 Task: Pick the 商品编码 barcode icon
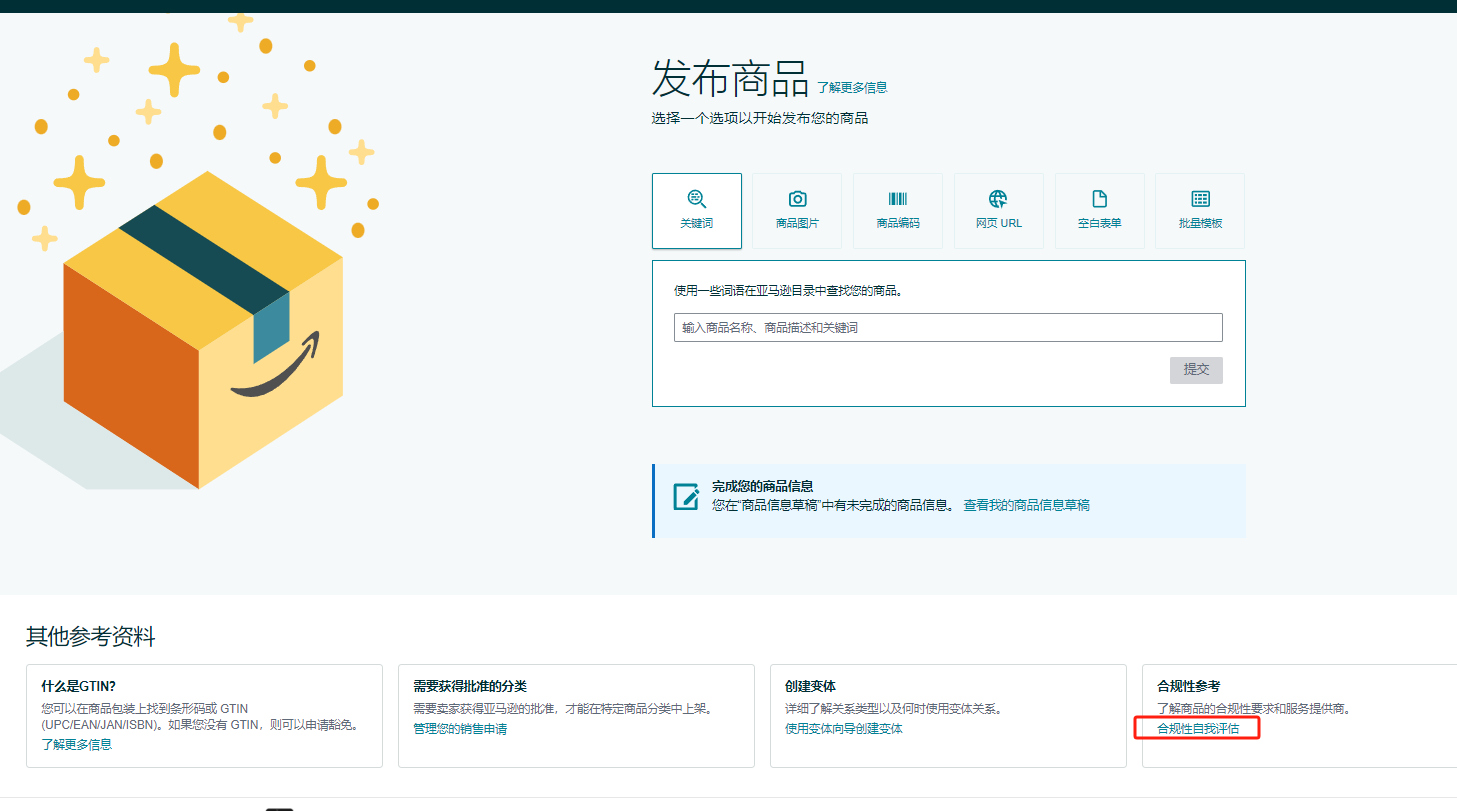898,198
